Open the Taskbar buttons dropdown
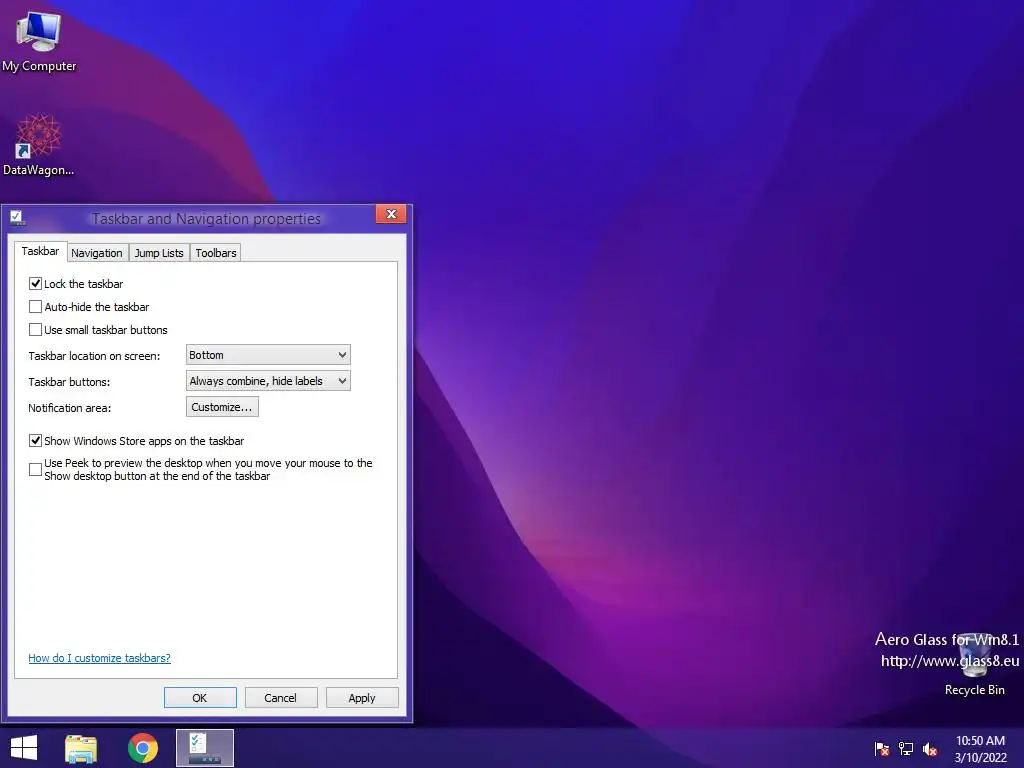Screen dimensions: 1024x768 point(268,381)
